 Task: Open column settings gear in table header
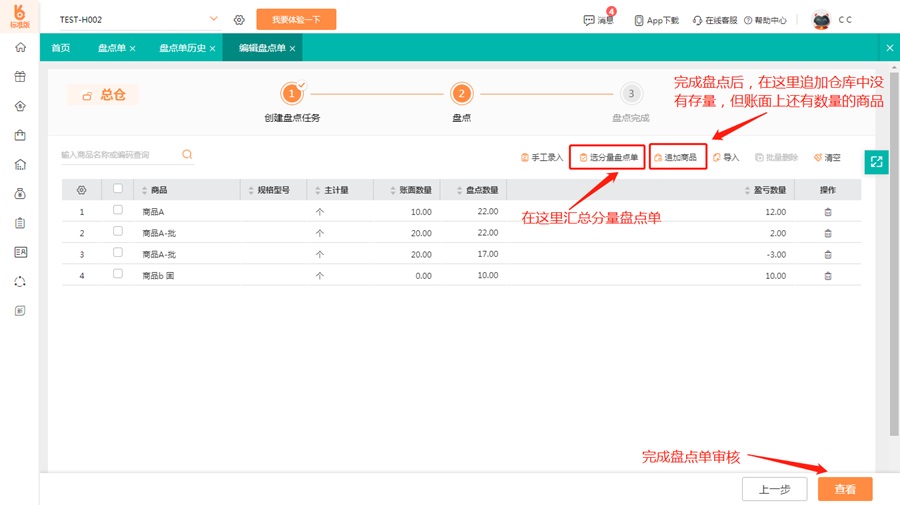(x=82, y=190)
